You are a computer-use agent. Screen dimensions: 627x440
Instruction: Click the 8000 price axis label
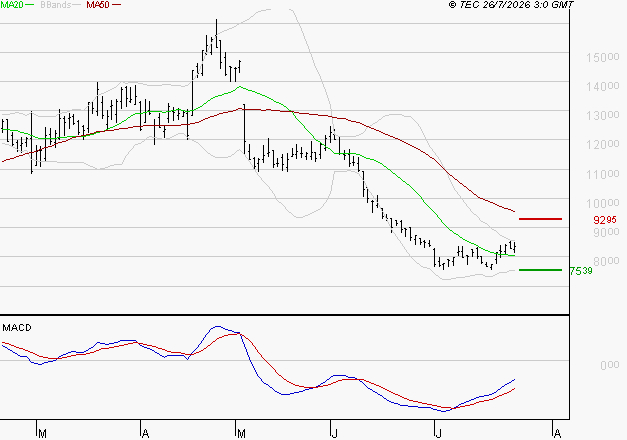point(606,261)
